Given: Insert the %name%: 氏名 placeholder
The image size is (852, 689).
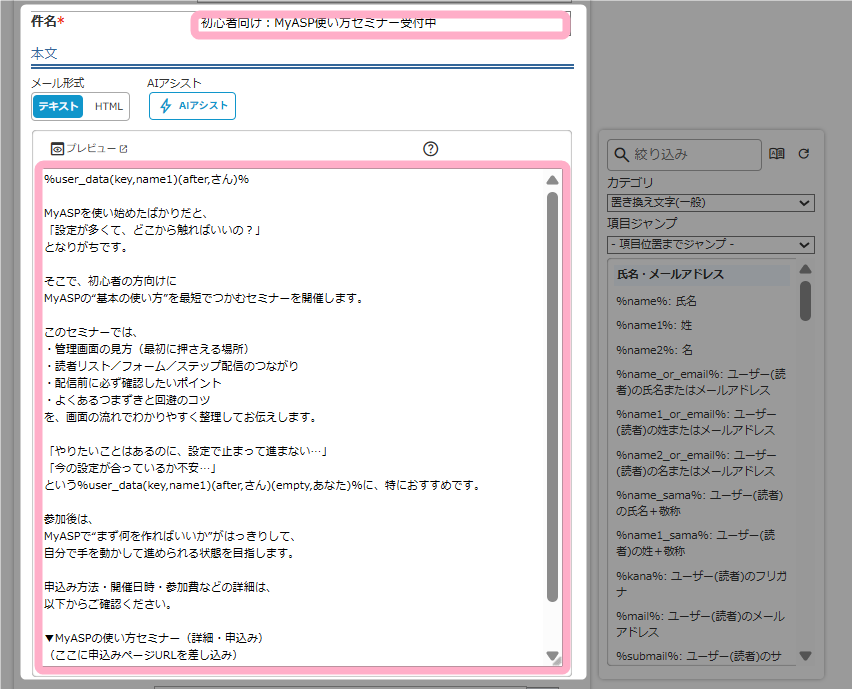Looking at the screenshot, I should (x=656, y=300).
